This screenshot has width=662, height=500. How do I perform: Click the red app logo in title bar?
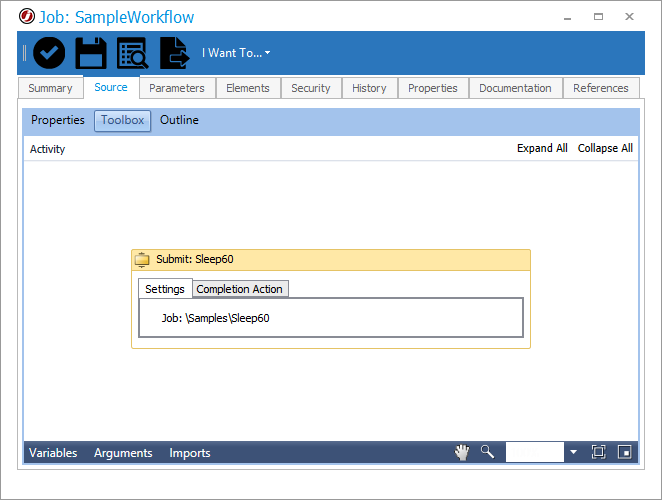click(27, 16)
